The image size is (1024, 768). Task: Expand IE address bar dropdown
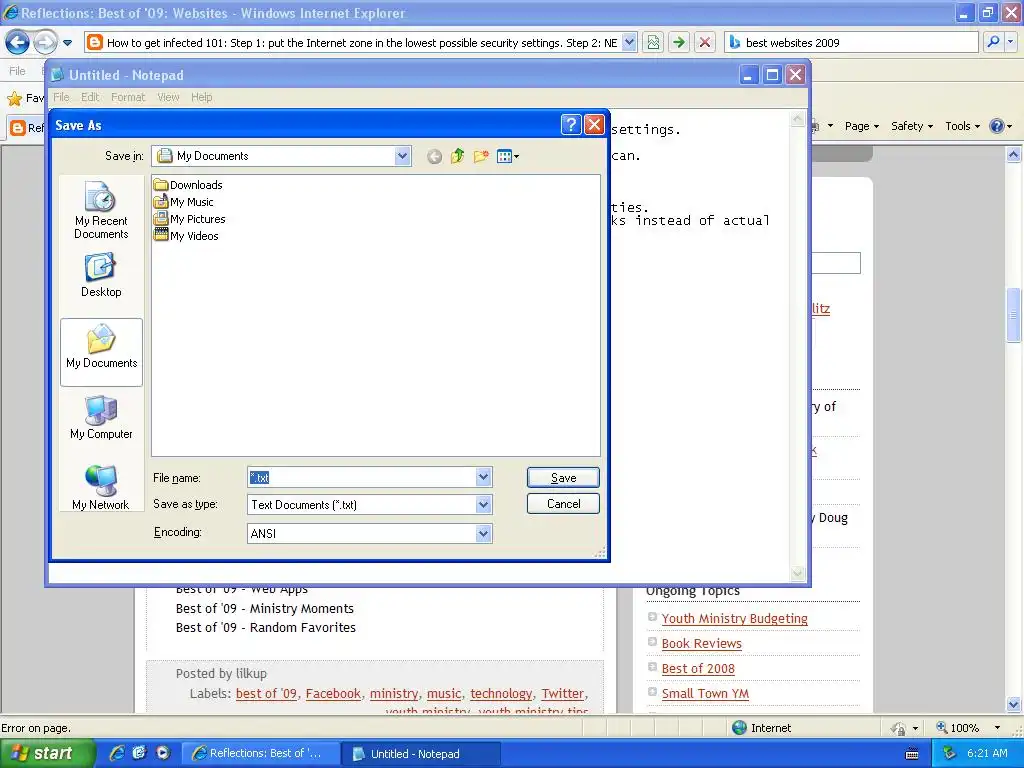[x=629, y=42]
